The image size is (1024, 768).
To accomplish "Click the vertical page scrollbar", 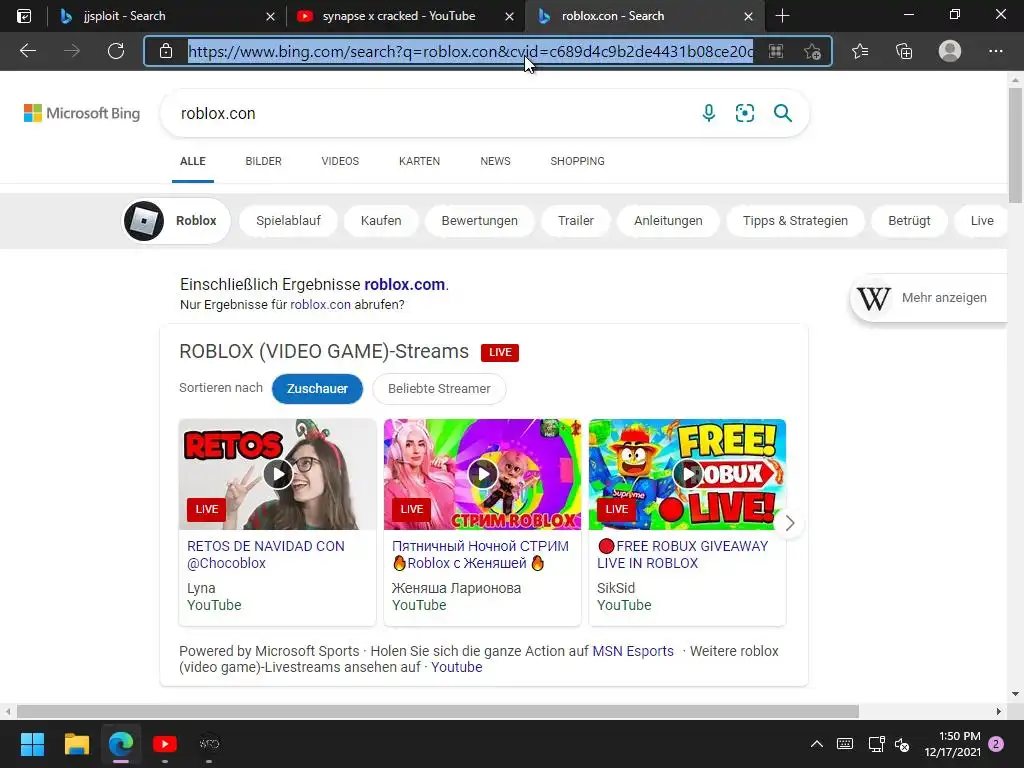I will (1015, 145).
